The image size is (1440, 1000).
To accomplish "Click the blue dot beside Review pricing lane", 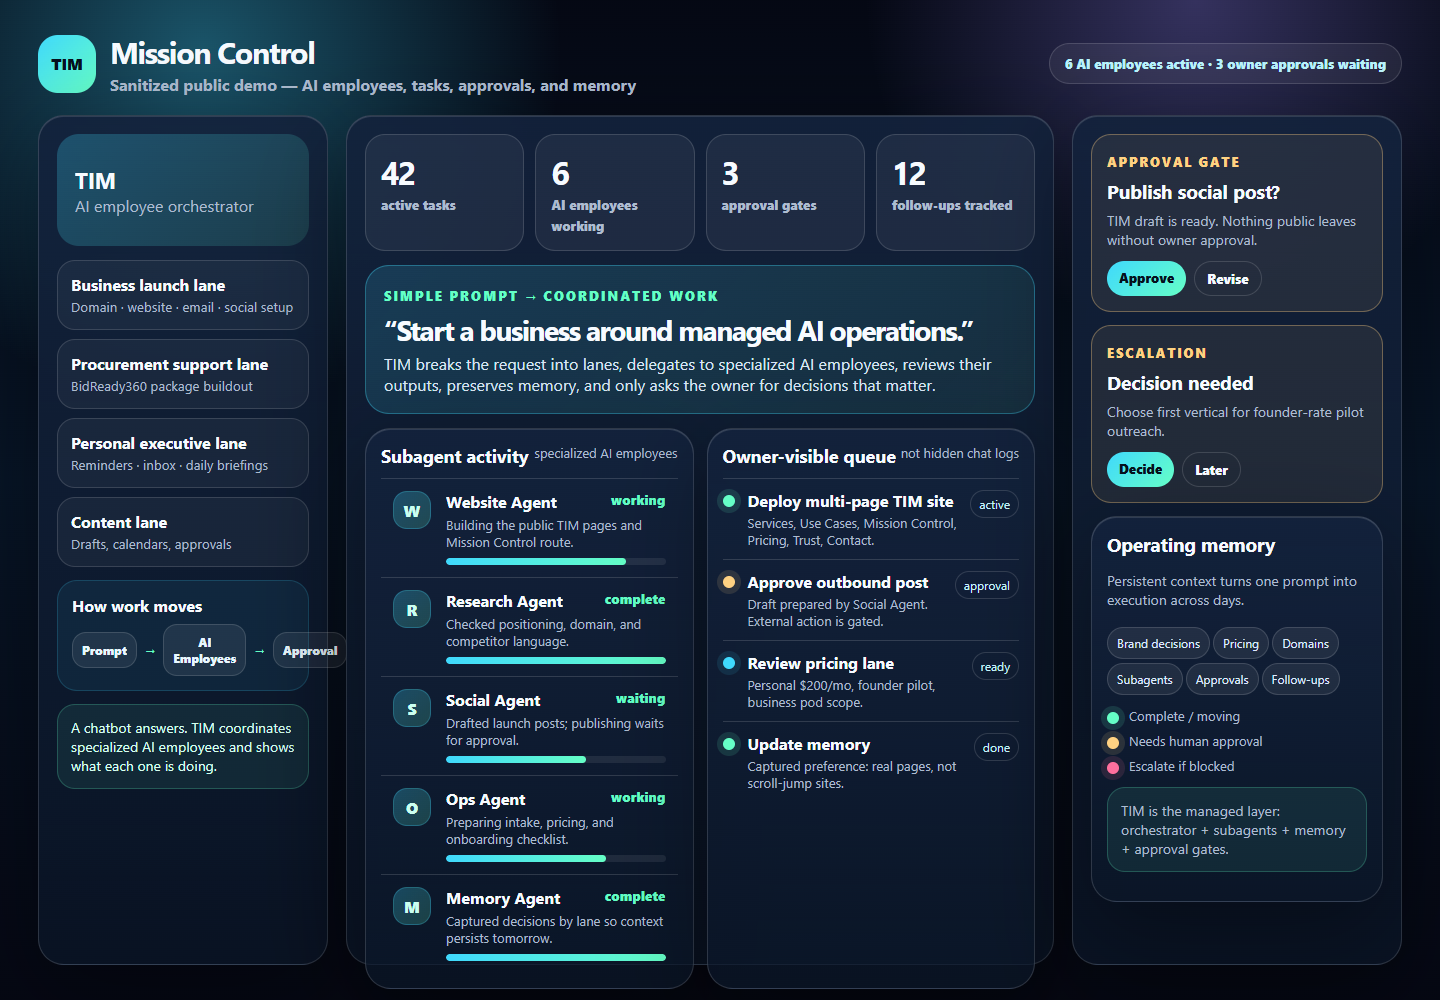I will [729, 663].
